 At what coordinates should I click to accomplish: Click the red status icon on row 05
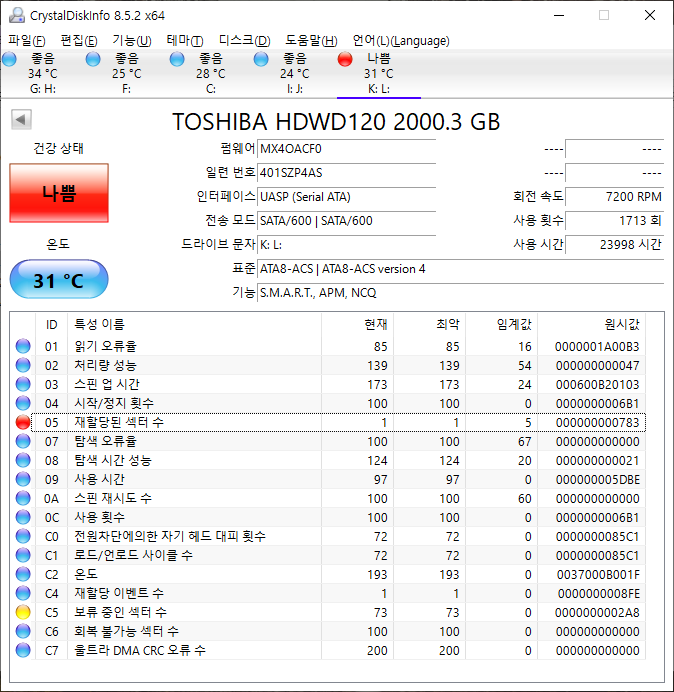click(23, 422)
